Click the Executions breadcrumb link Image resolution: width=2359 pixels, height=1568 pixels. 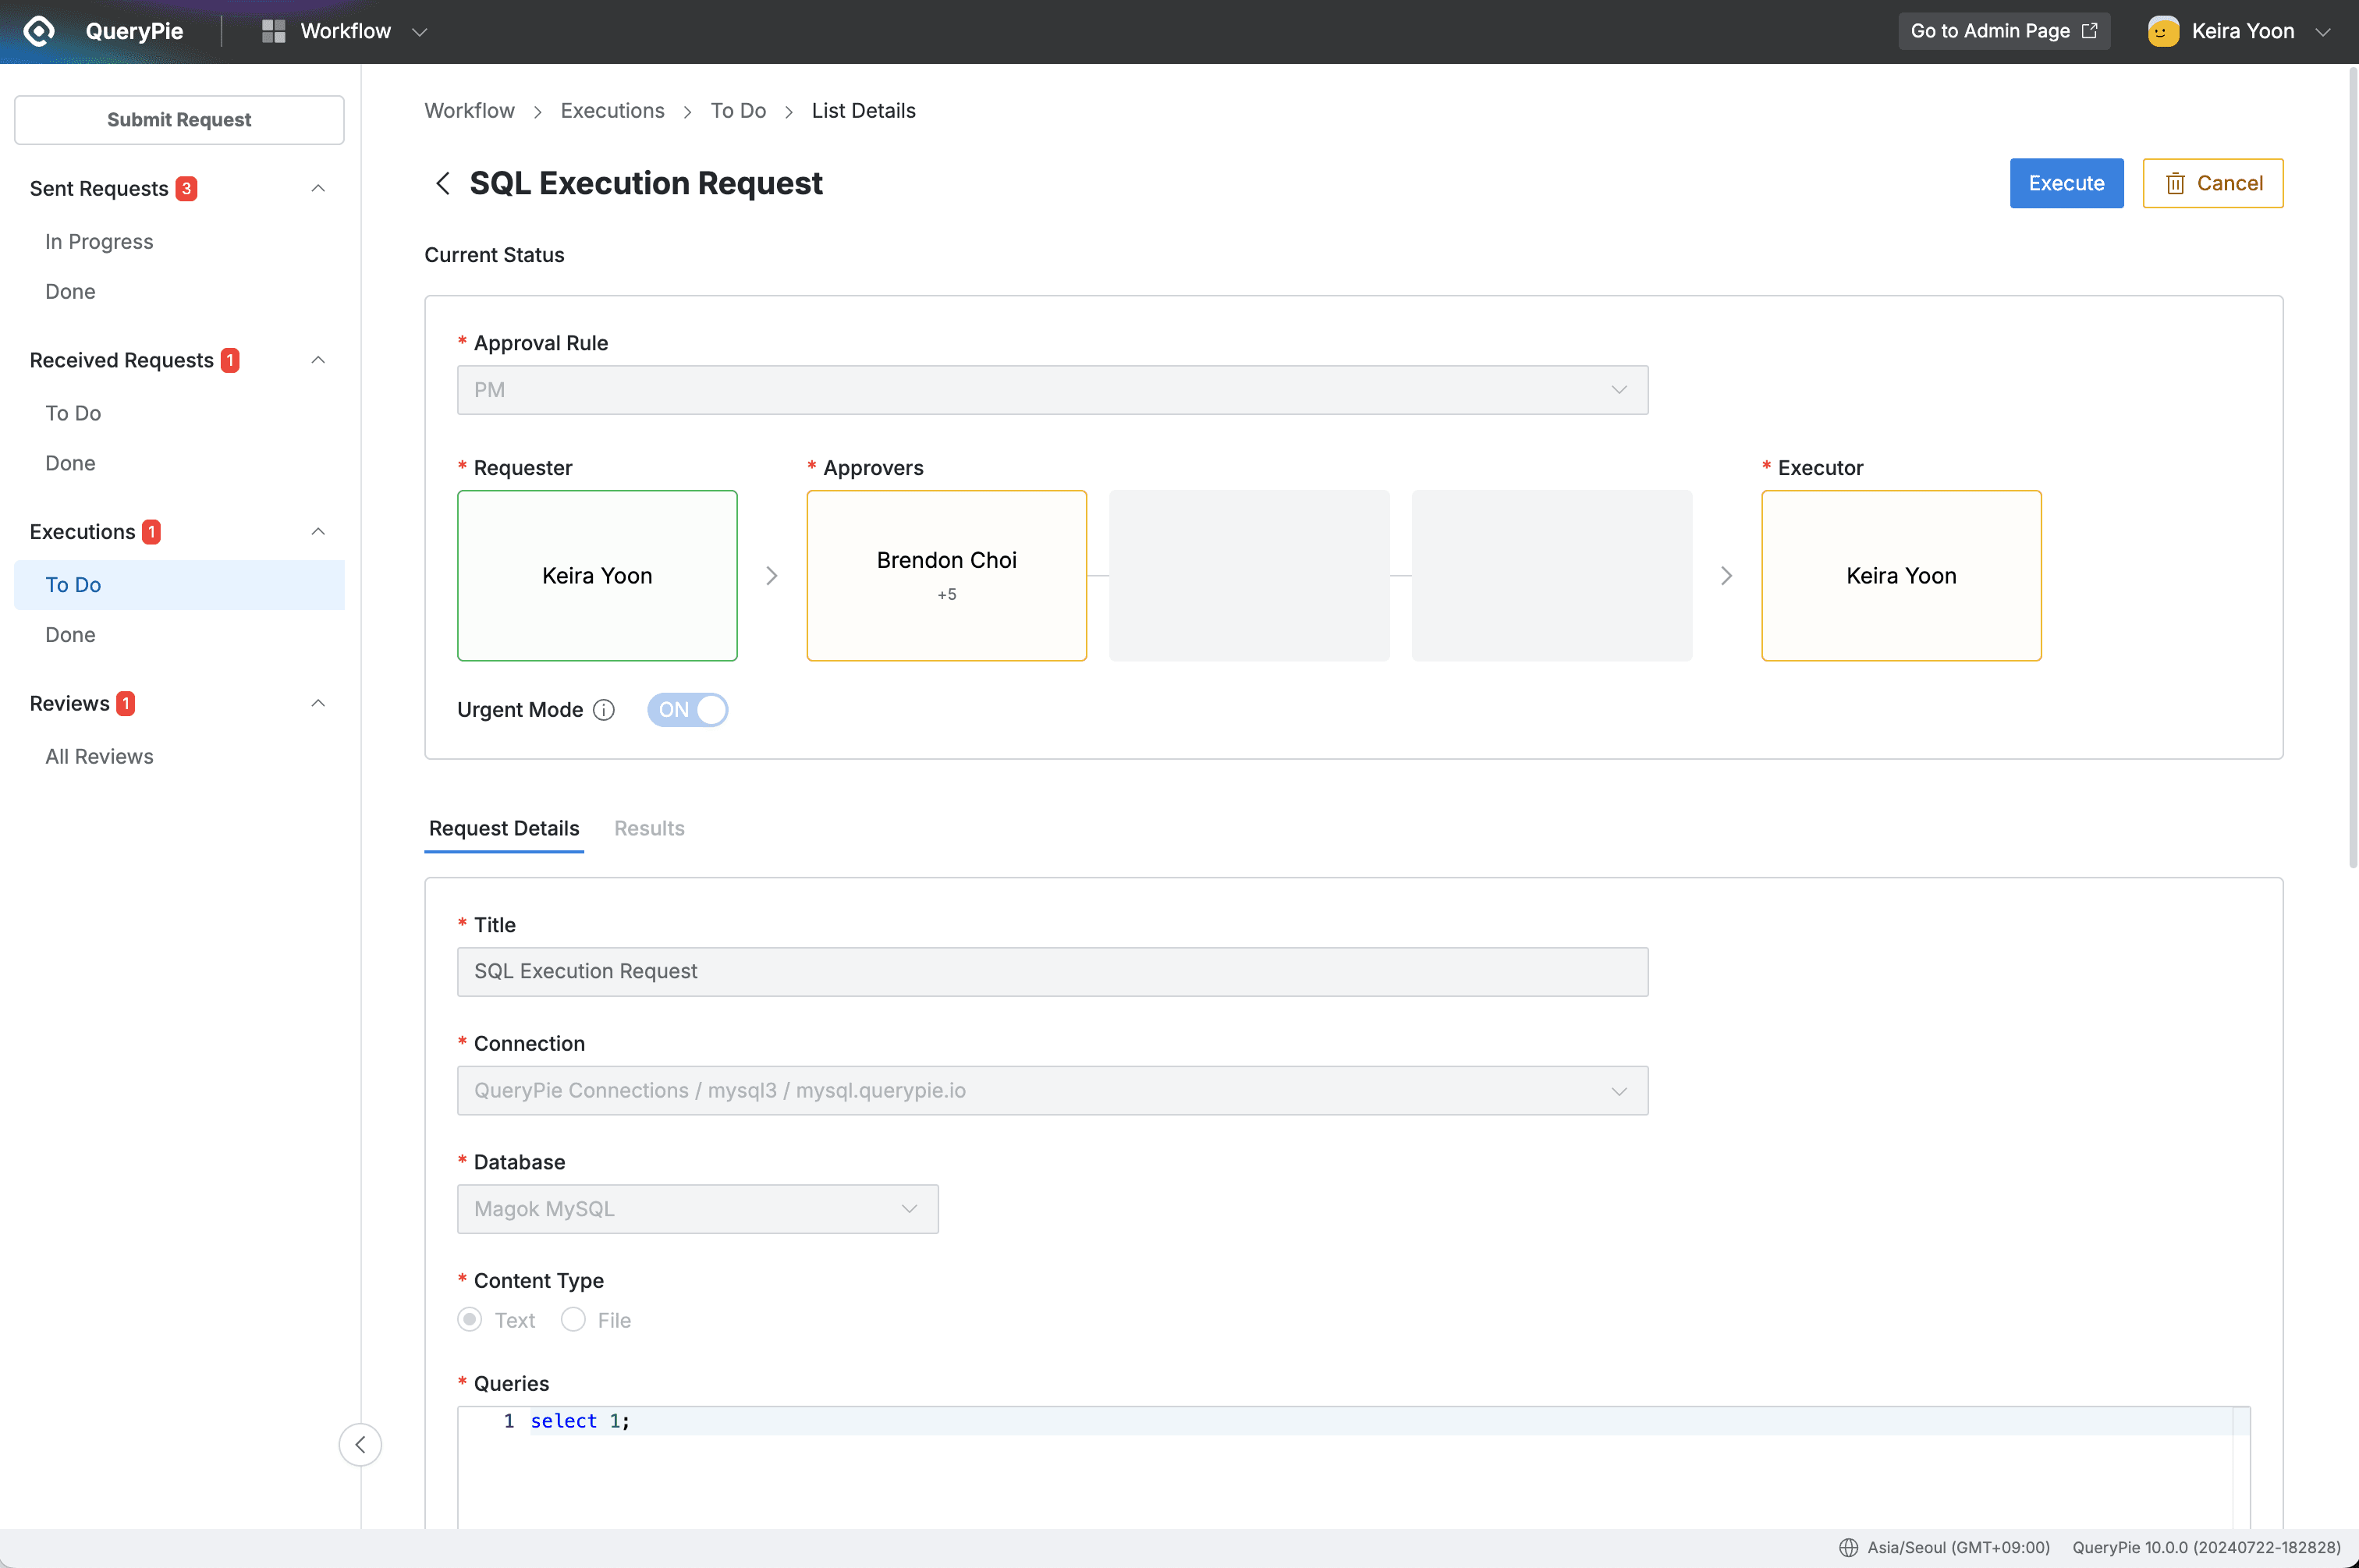pyautogui.click(x=612, y=110)
